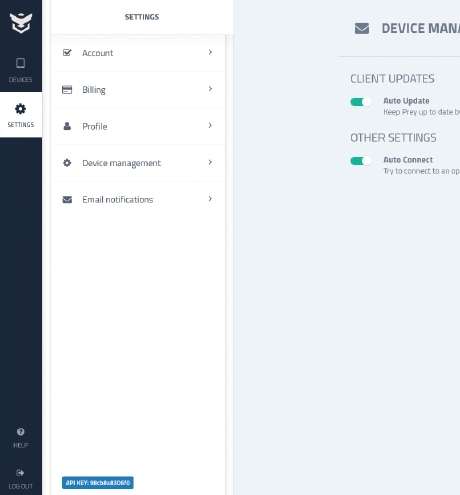Image resolution: width=460 pixels, height=495 pixels.
Task: Click the Profile person icon
Action: point(67,126)
